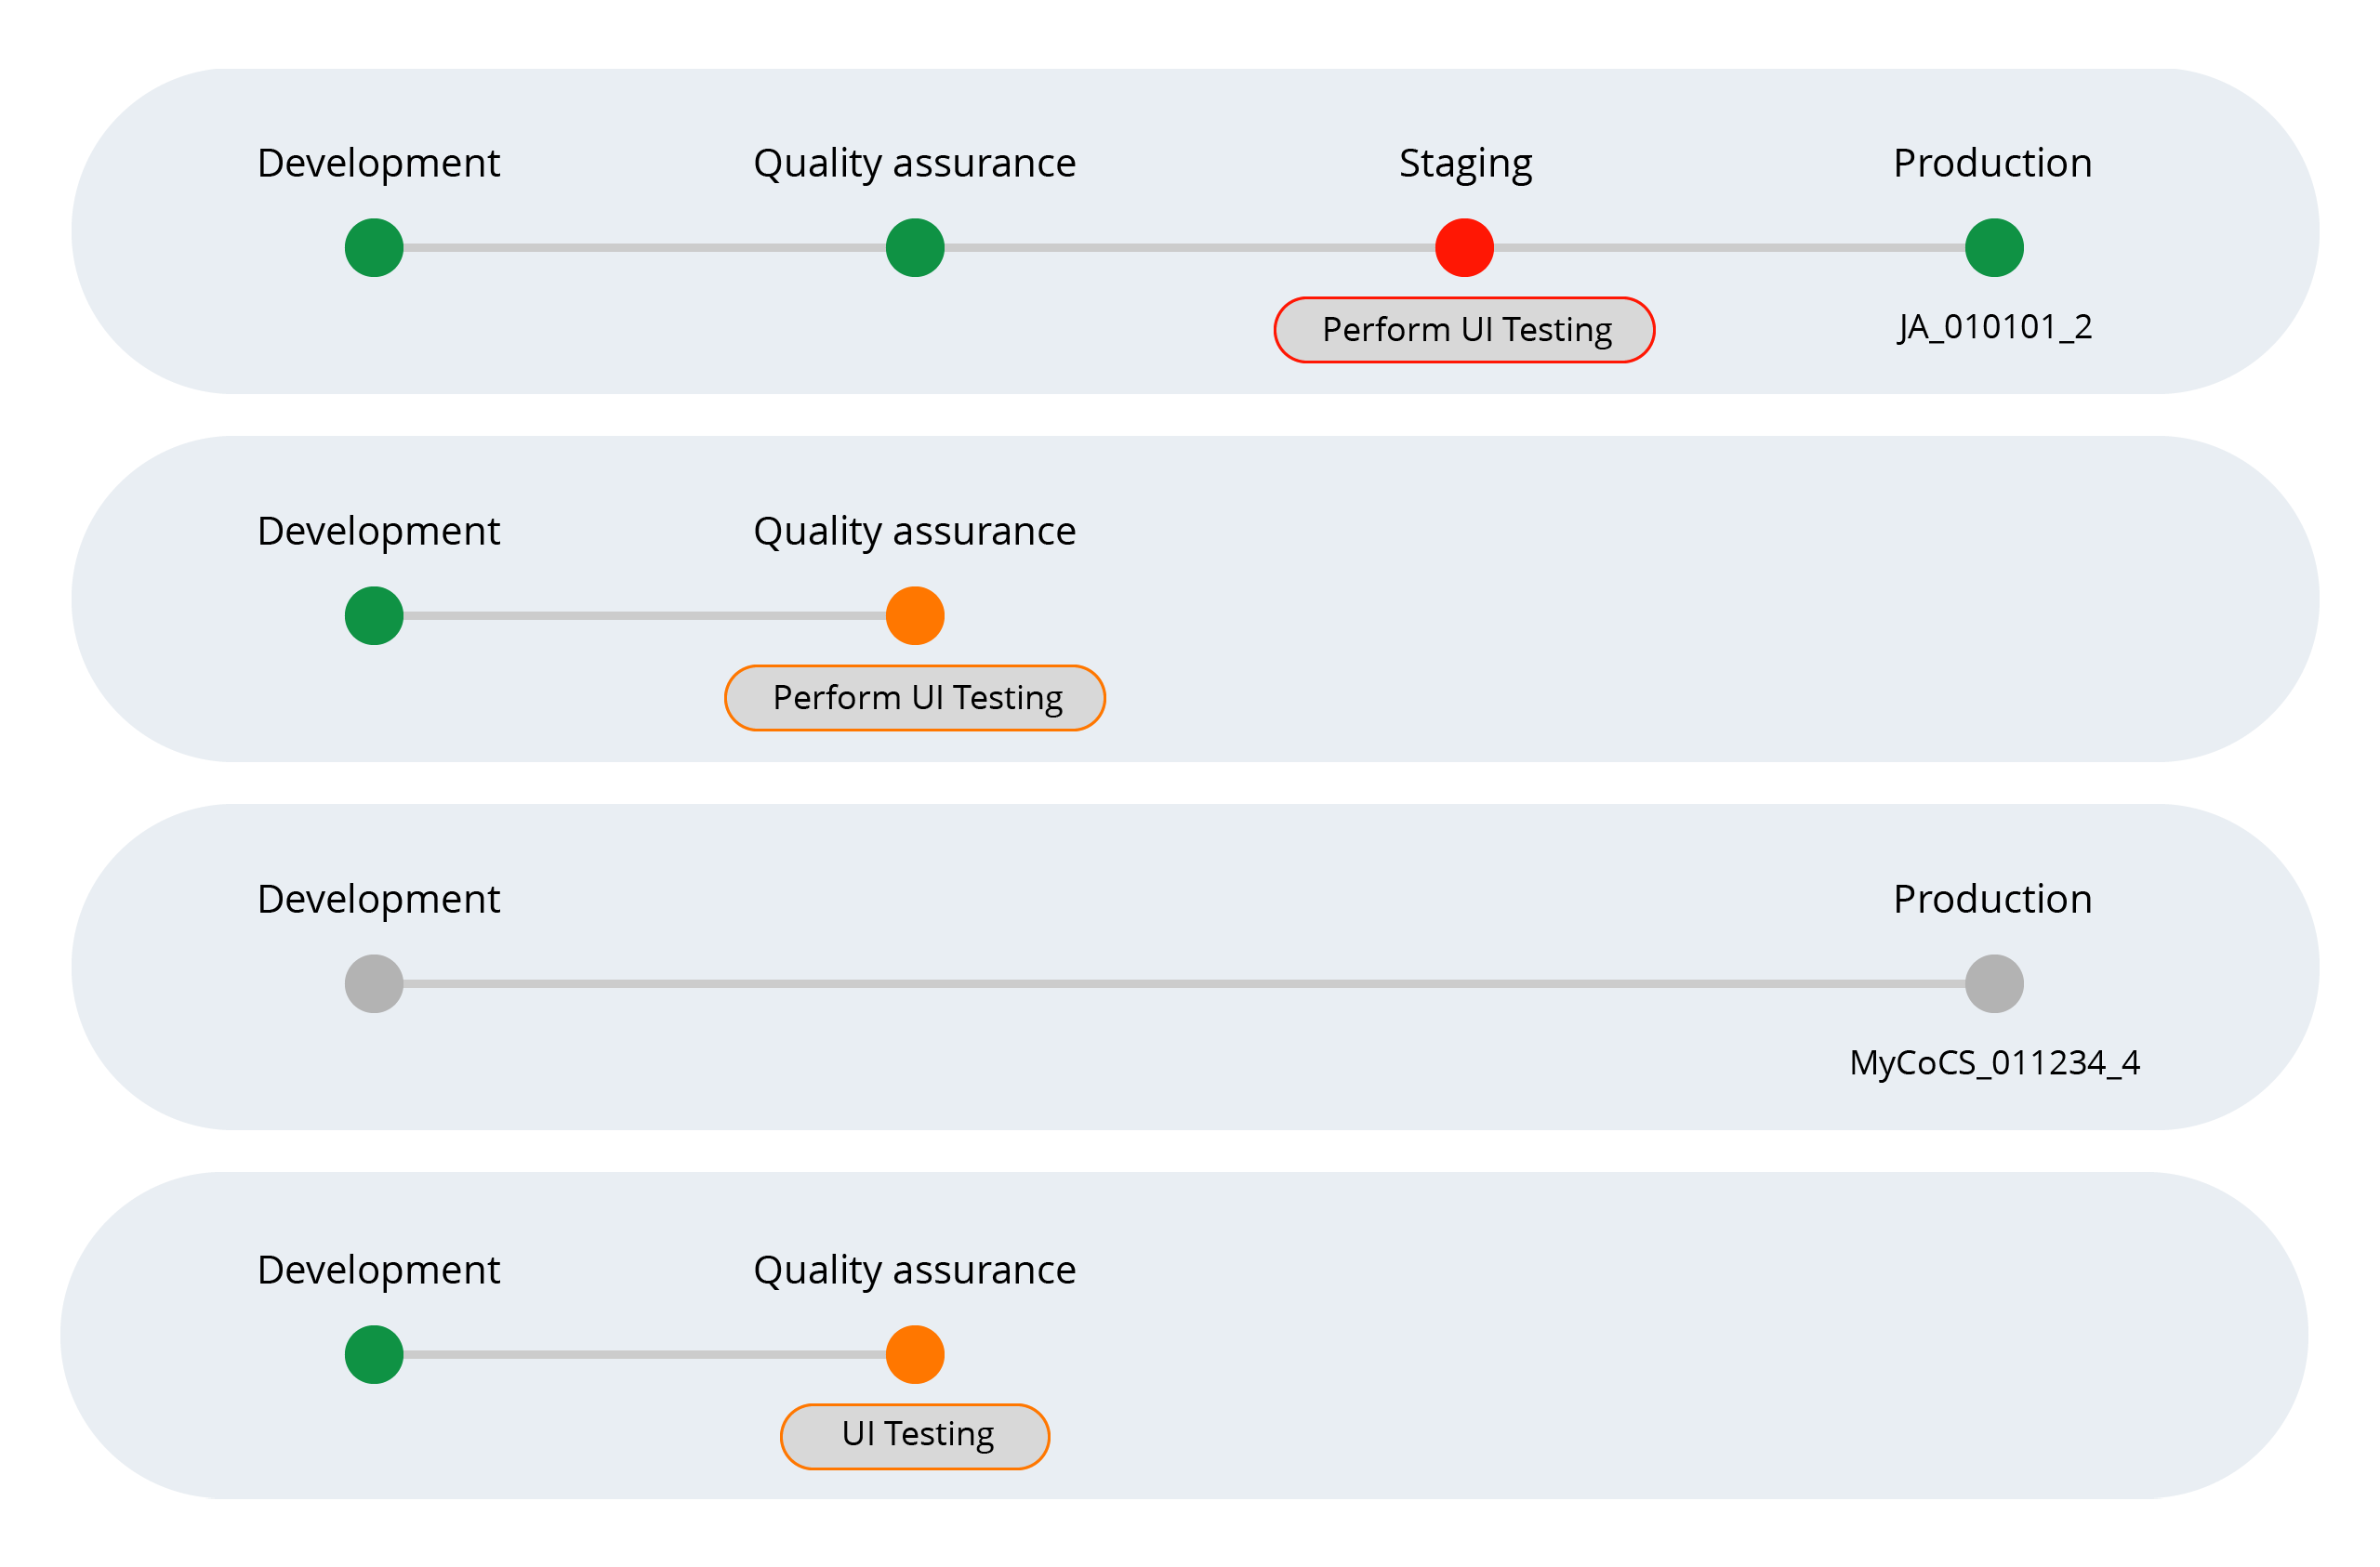Select green Development dot in the bottom pipeline

pyautogui.click(x=374, y=1355)
